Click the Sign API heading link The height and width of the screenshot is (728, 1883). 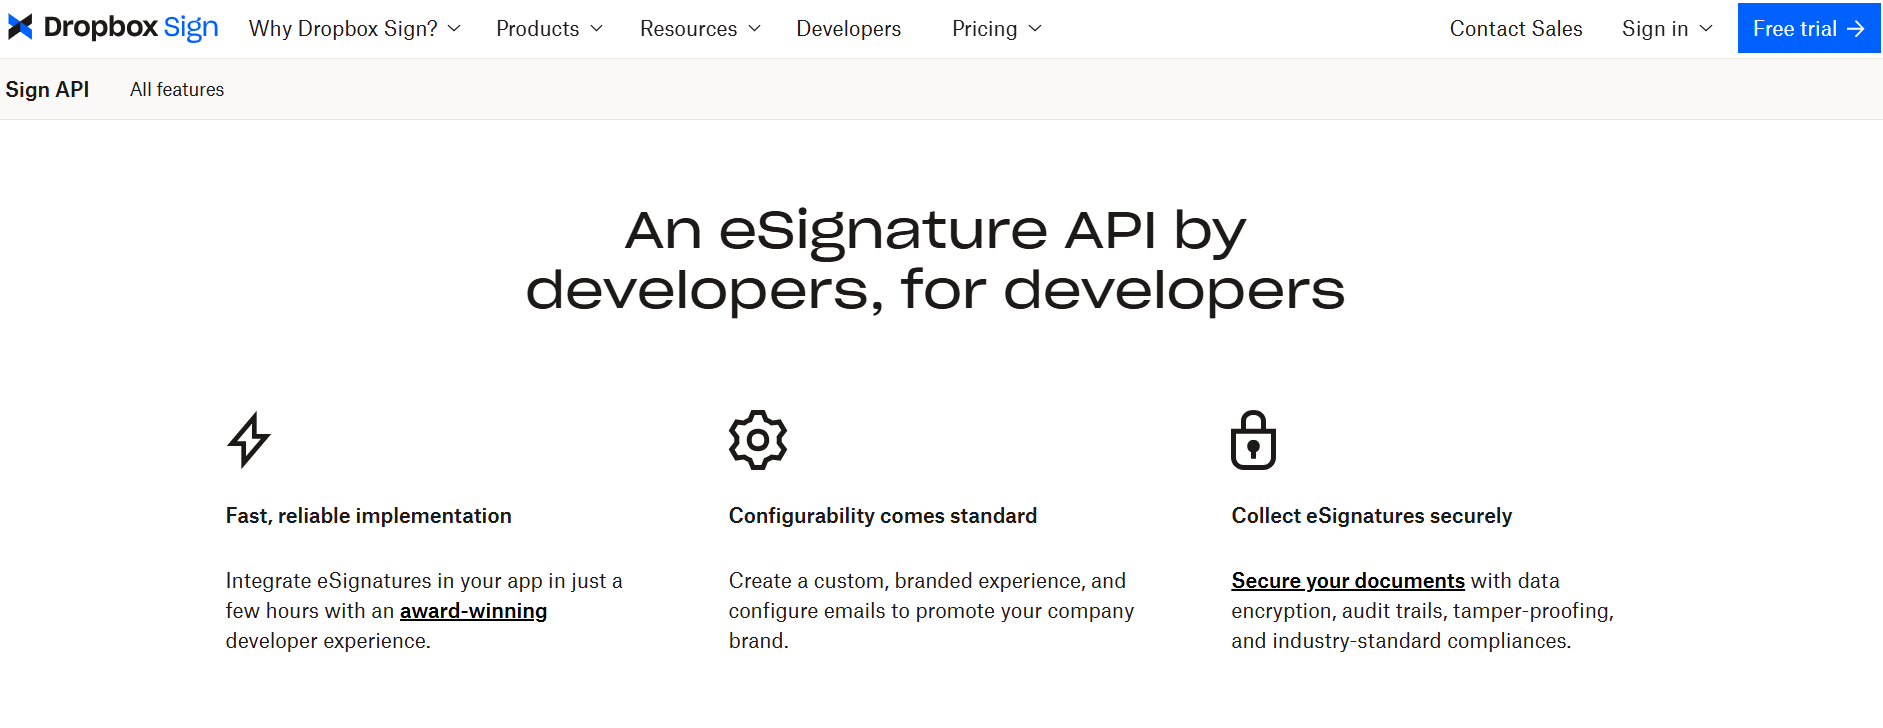point(47,90)
